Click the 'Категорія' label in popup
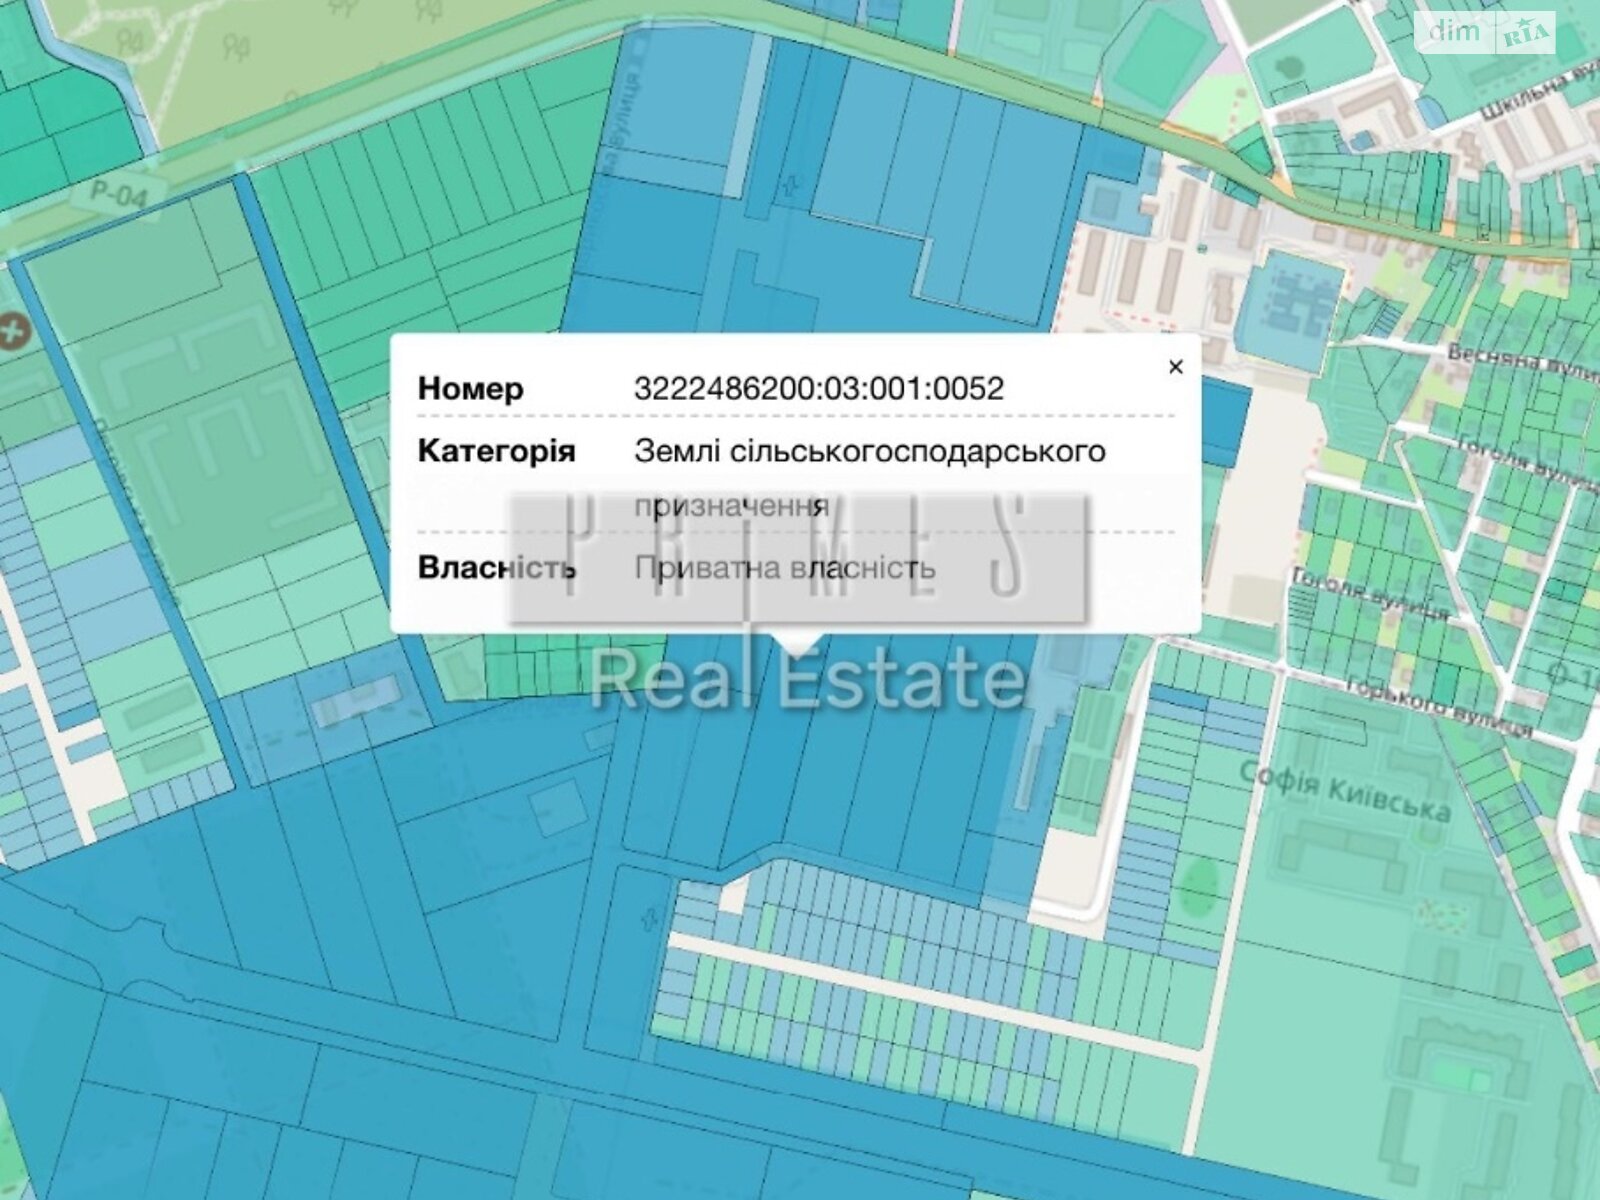The width and height of the screenshot is (1600, 1200). [x=497, y=451]
